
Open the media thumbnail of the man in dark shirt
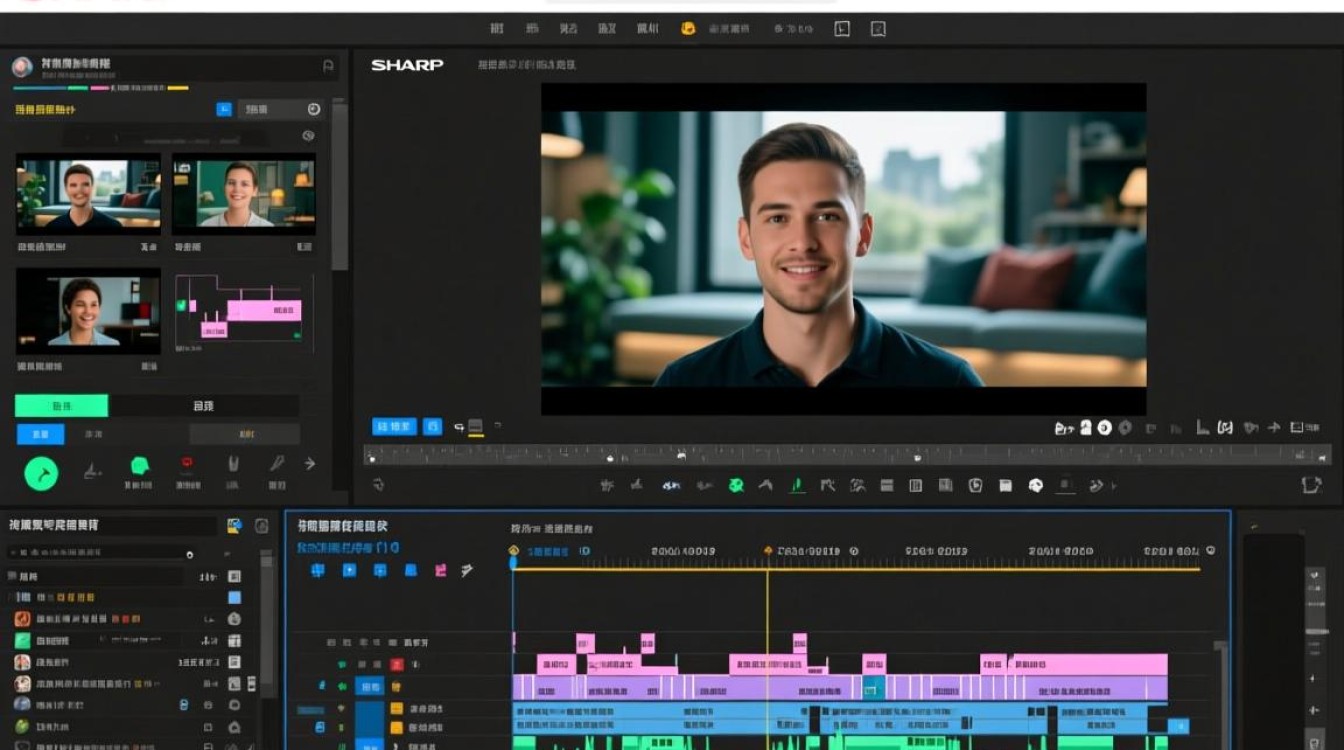(88, 195)
